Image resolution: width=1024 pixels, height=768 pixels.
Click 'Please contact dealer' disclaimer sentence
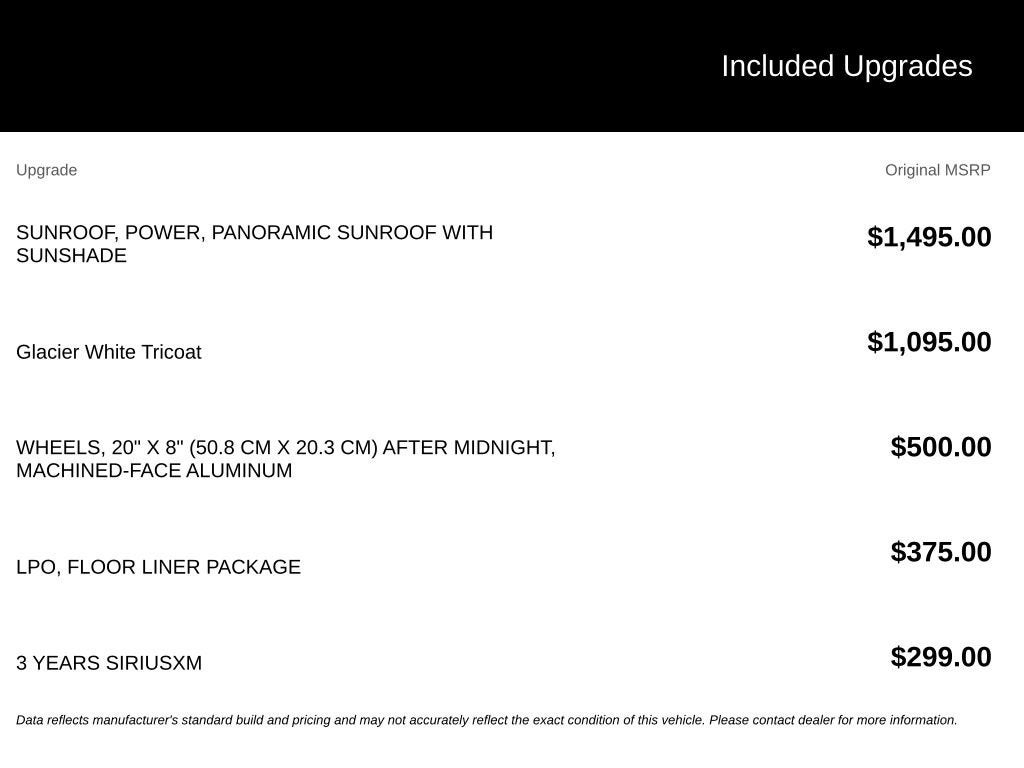[x=833, y=720]
